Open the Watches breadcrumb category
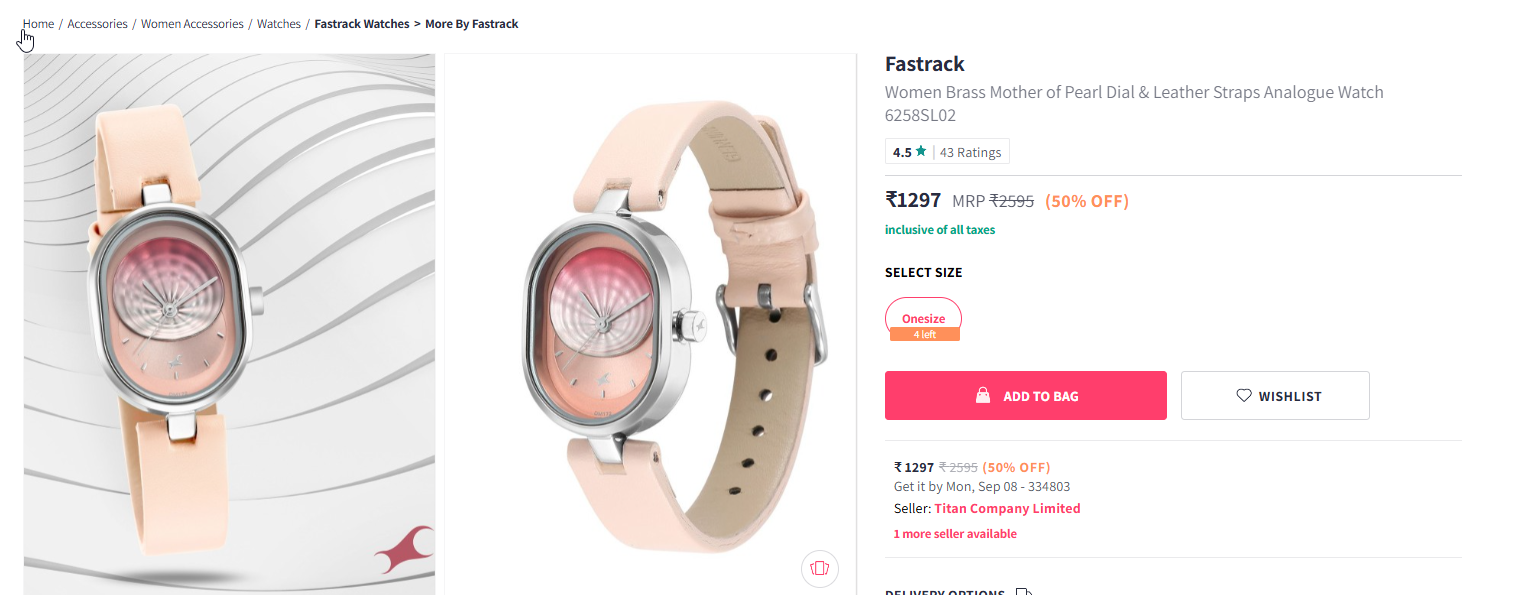Screen dimensions: 1523x595 coord(279,24)
